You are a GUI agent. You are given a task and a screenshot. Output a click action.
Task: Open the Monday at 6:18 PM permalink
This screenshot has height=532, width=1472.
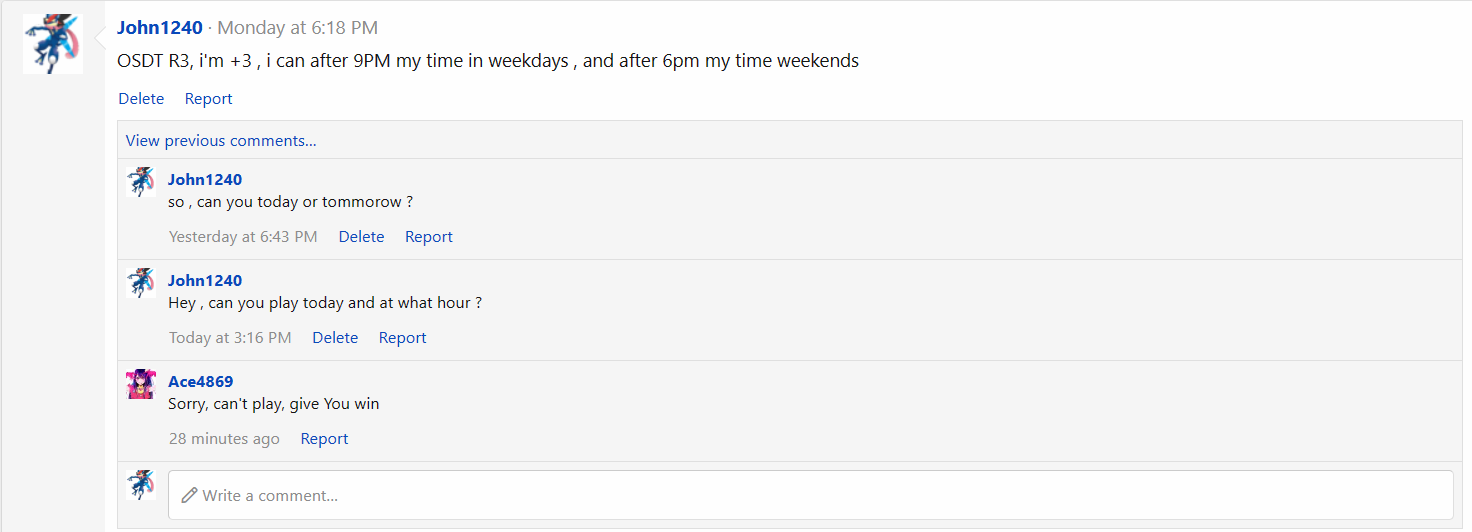pyautogui.click(x=298, y=28)
